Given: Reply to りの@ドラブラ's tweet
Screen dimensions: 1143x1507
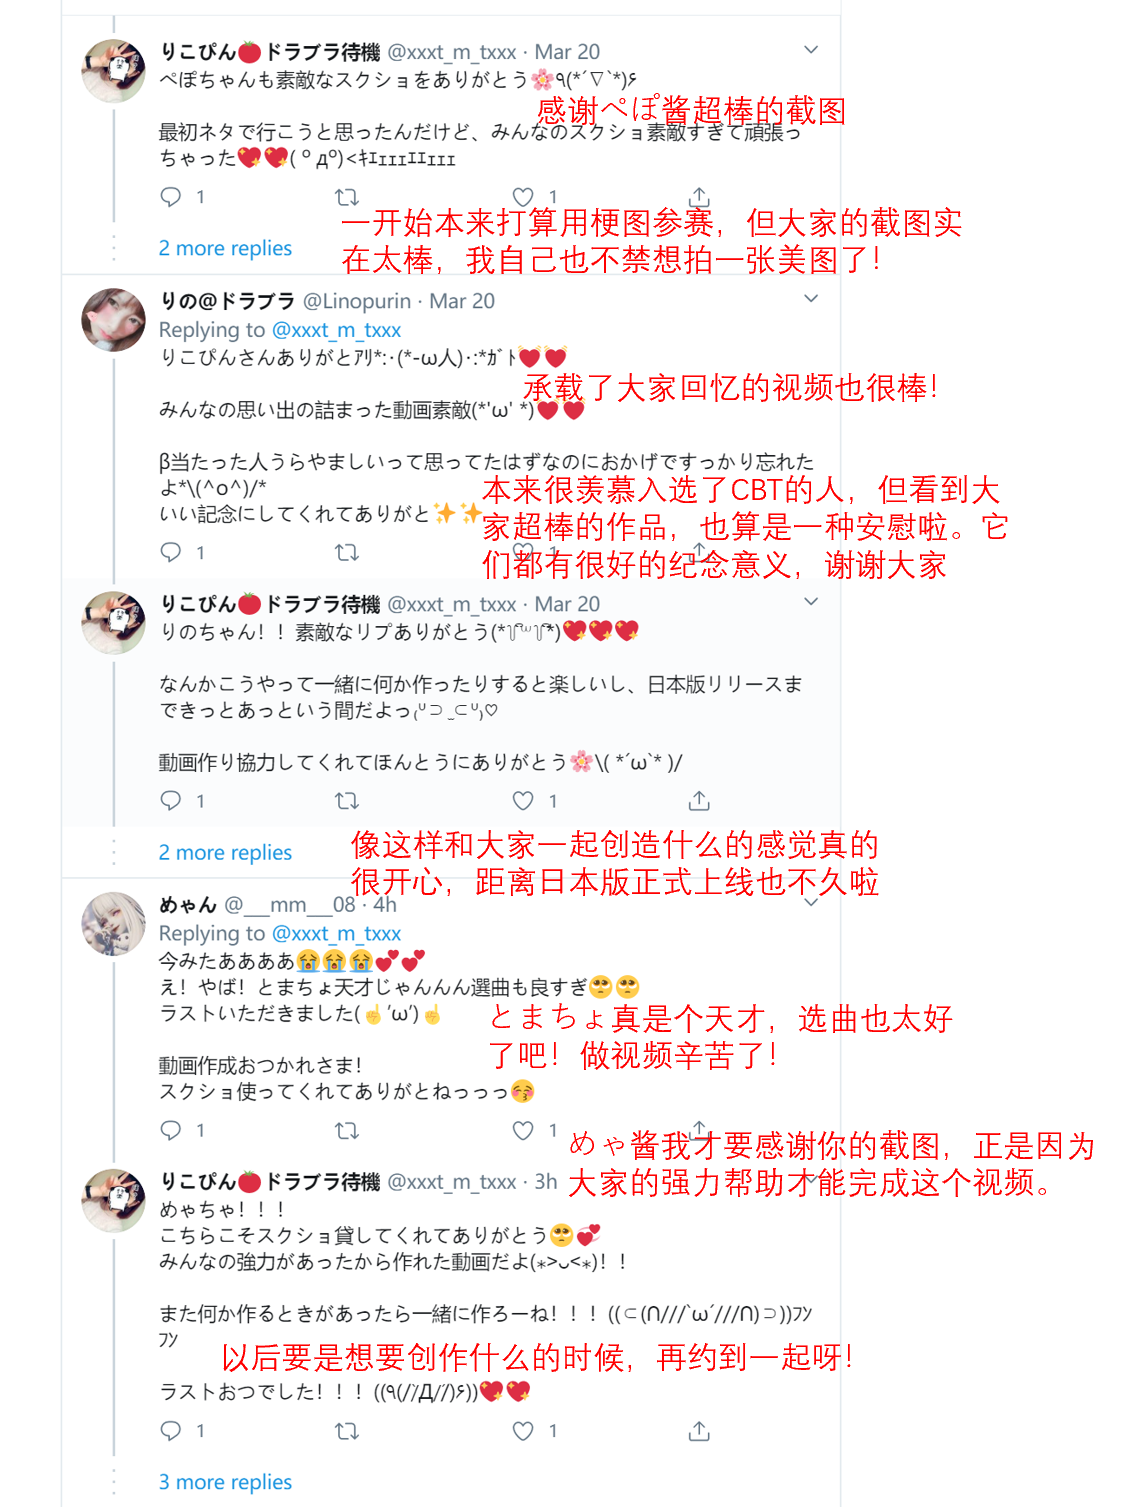Looking at the screenshot, I should [x=171, y=552].
